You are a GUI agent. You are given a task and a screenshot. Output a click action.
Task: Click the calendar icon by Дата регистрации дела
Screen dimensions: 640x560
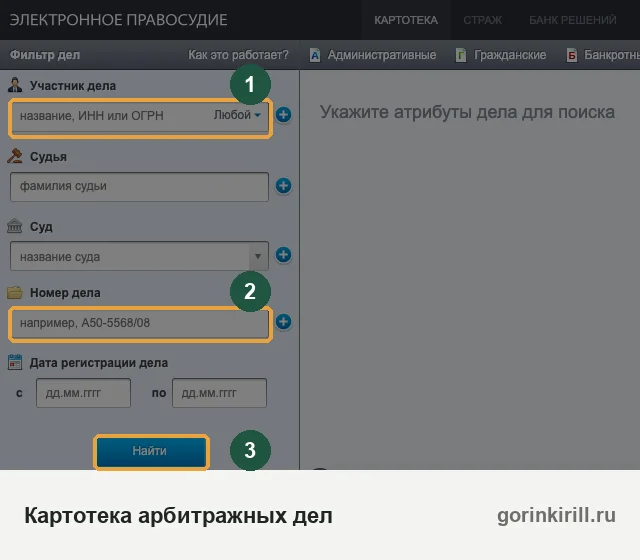[x=15, y=362]
